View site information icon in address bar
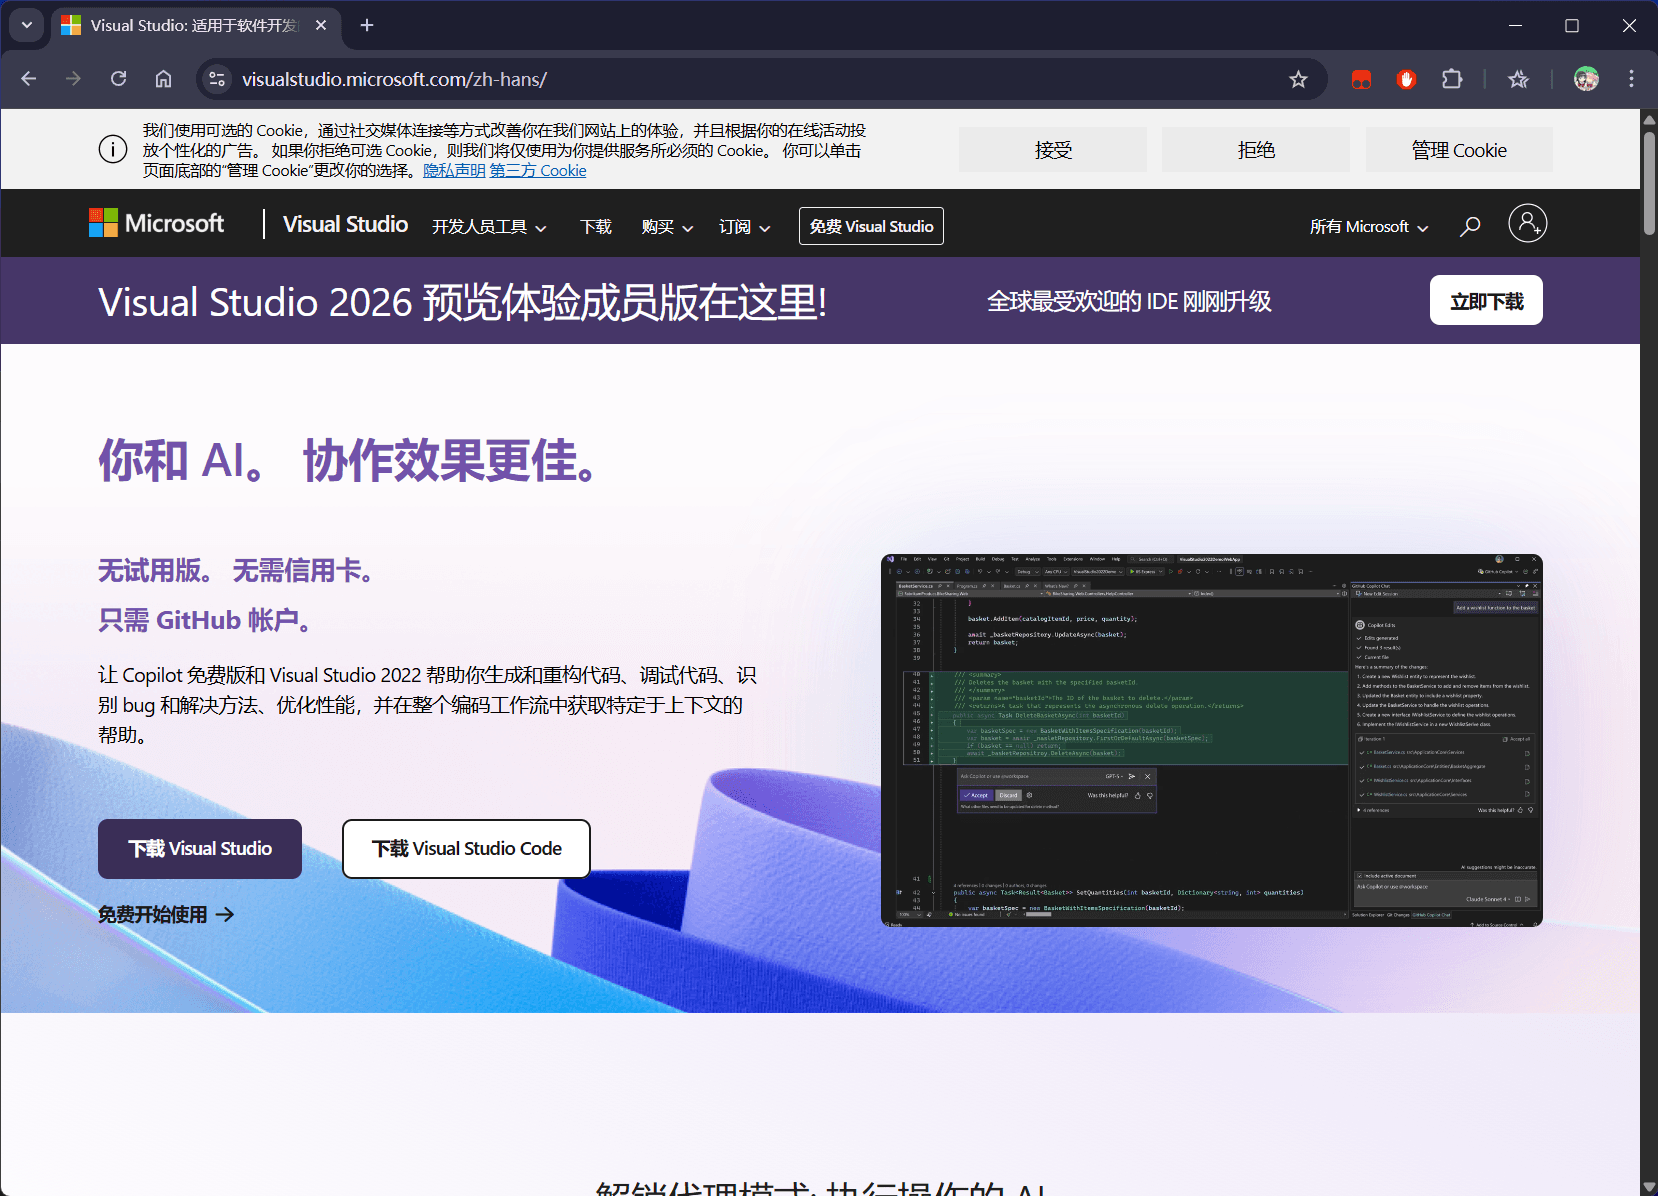The height and width of the screenshot is (1196, 1658). click(x=217, y=79)
